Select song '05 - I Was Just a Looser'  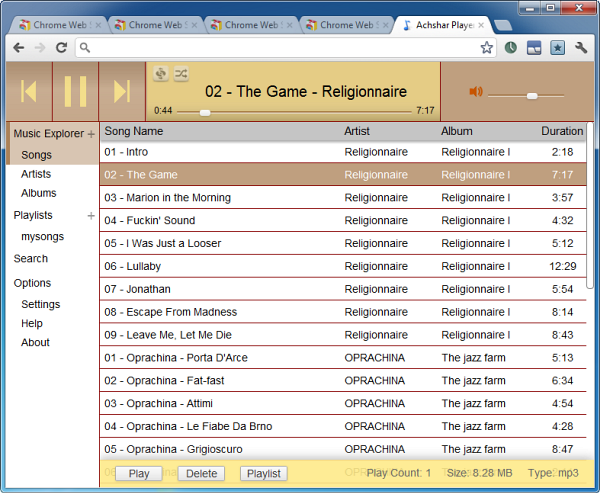343,243
